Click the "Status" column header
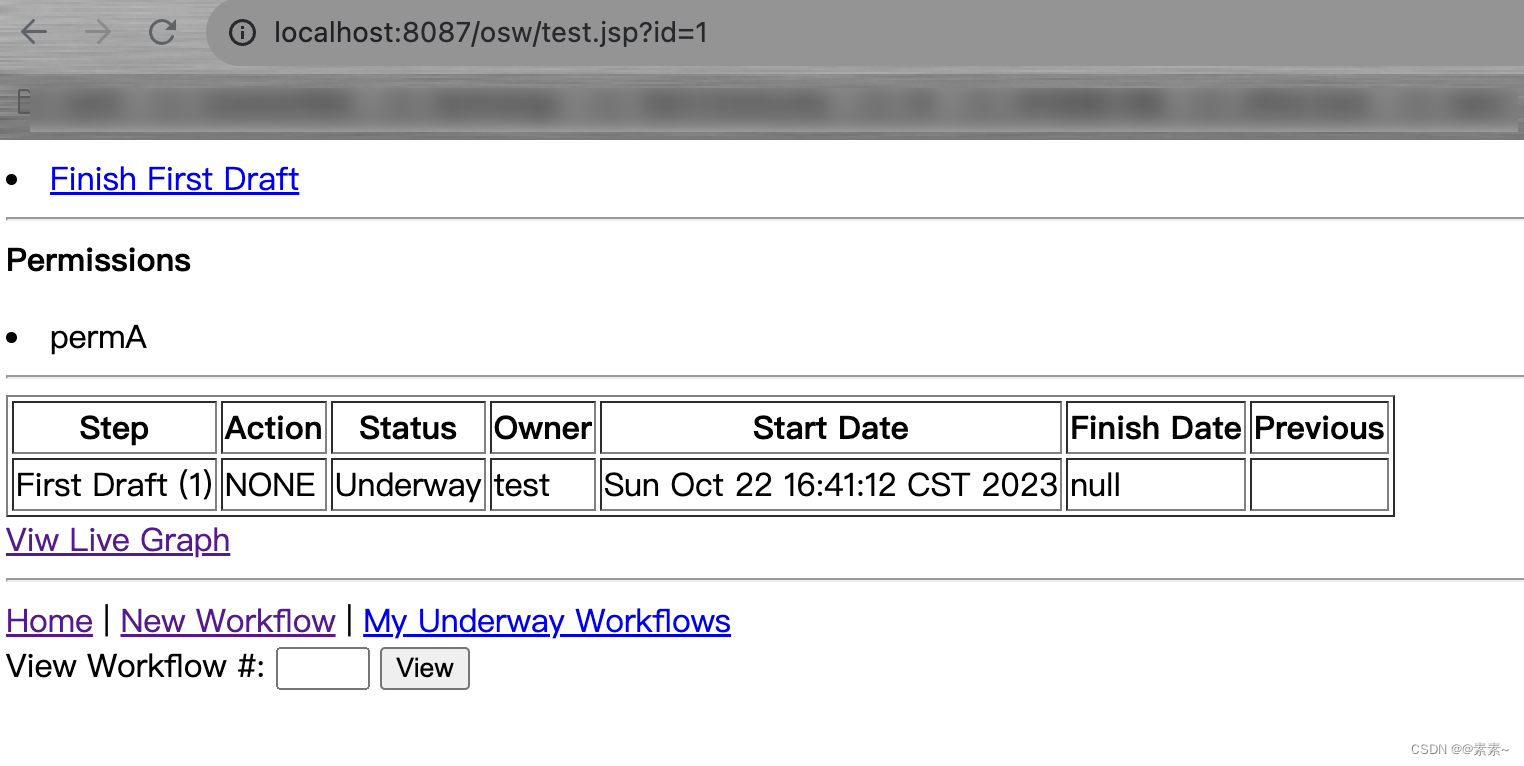1524x766 pixels. (x=407, y=427)
